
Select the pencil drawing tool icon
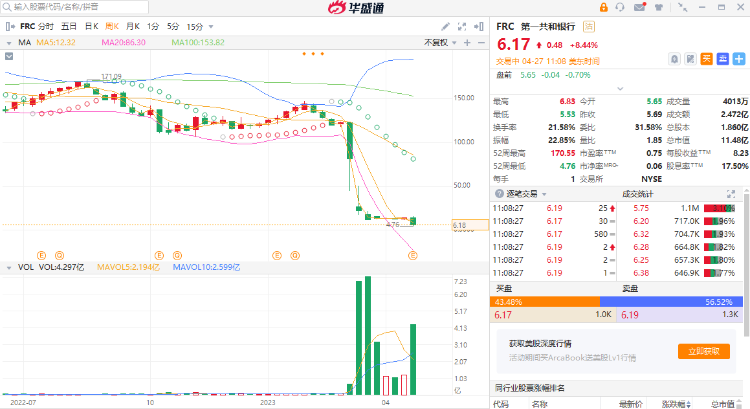pos(445,26)
